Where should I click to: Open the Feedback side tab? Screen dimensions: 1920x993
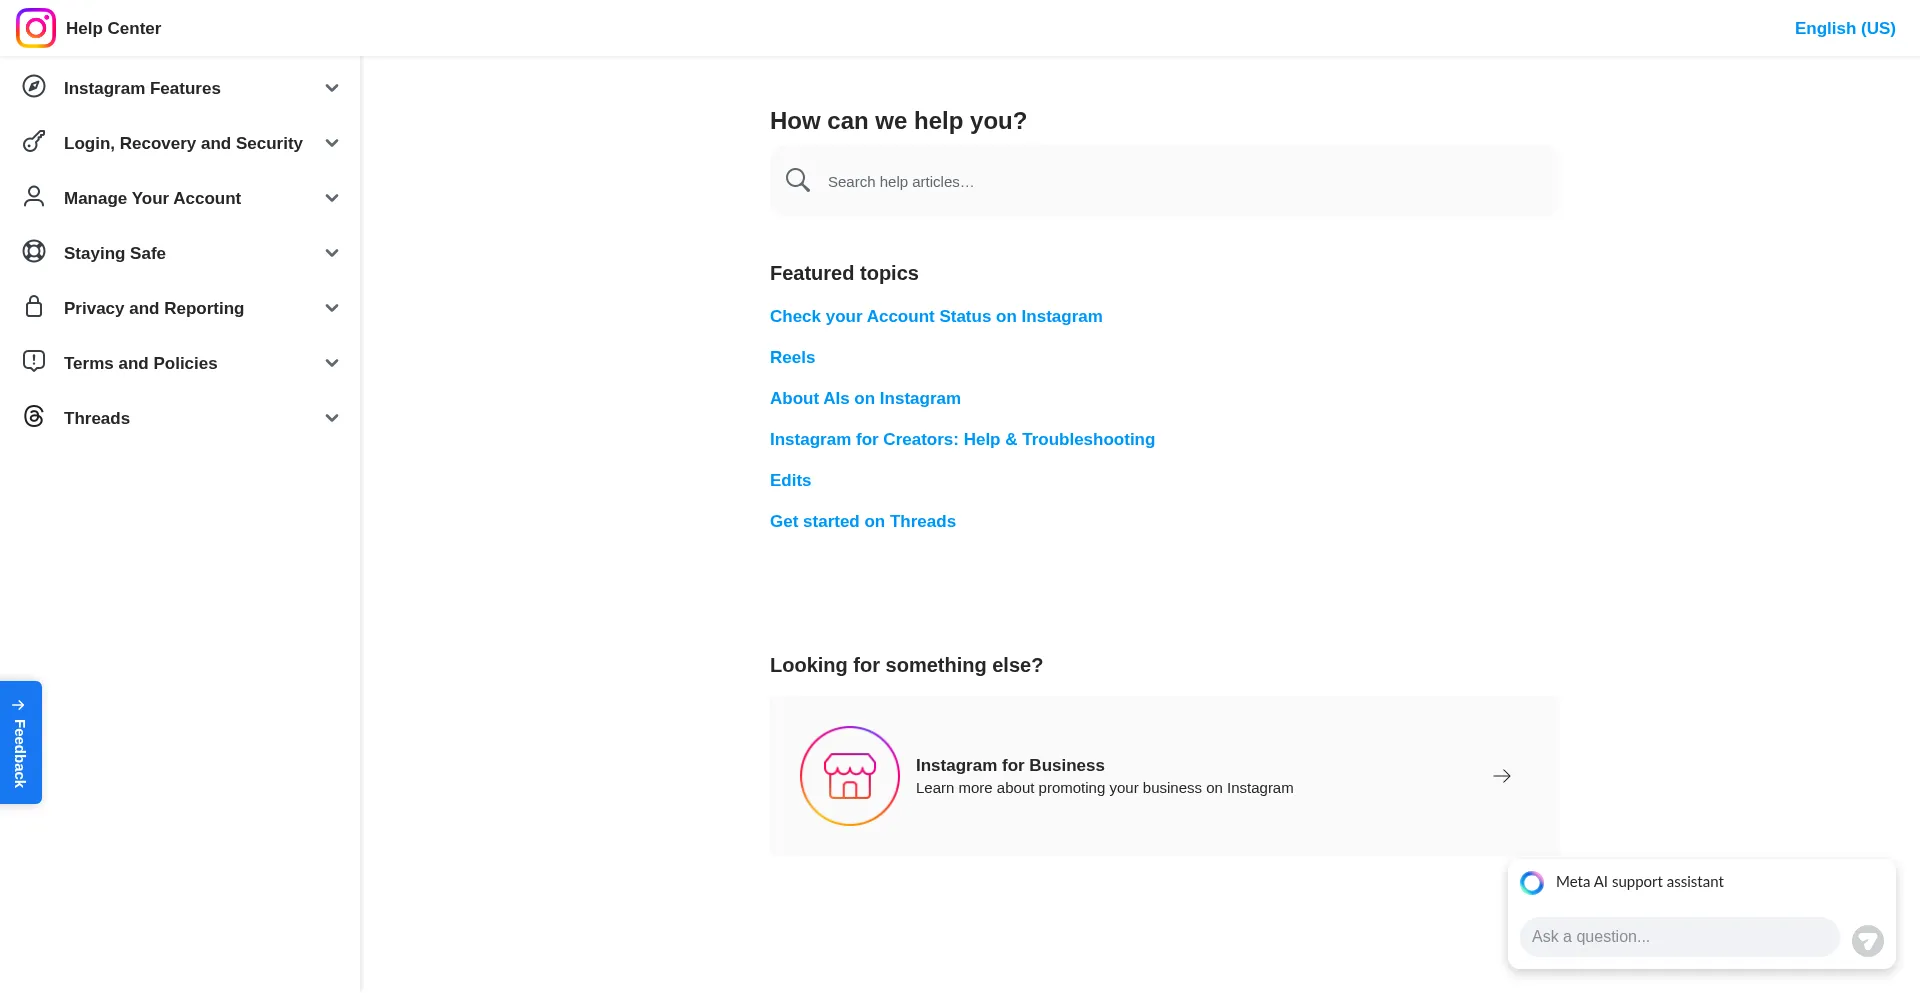(21, 742)
